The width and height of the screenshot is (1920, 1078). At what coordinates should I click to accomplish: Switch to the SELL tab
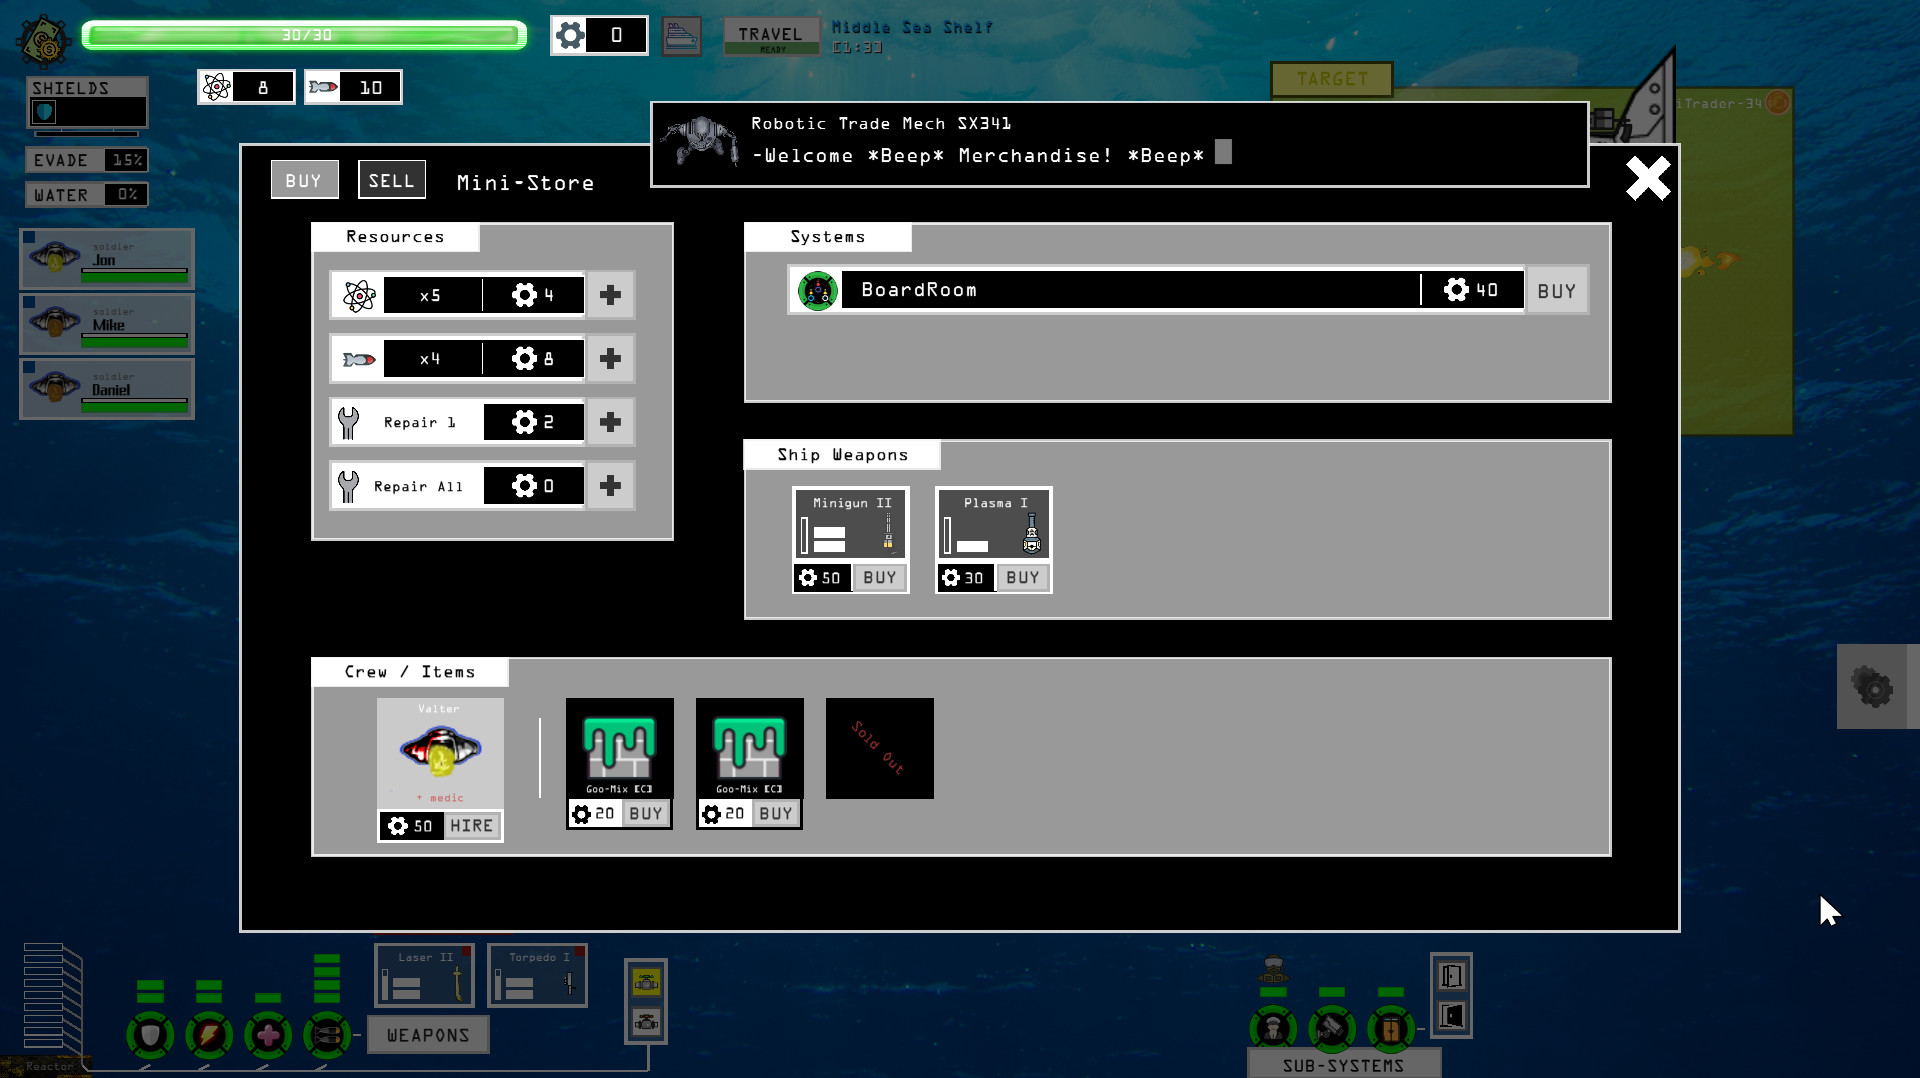coord(391,180)
